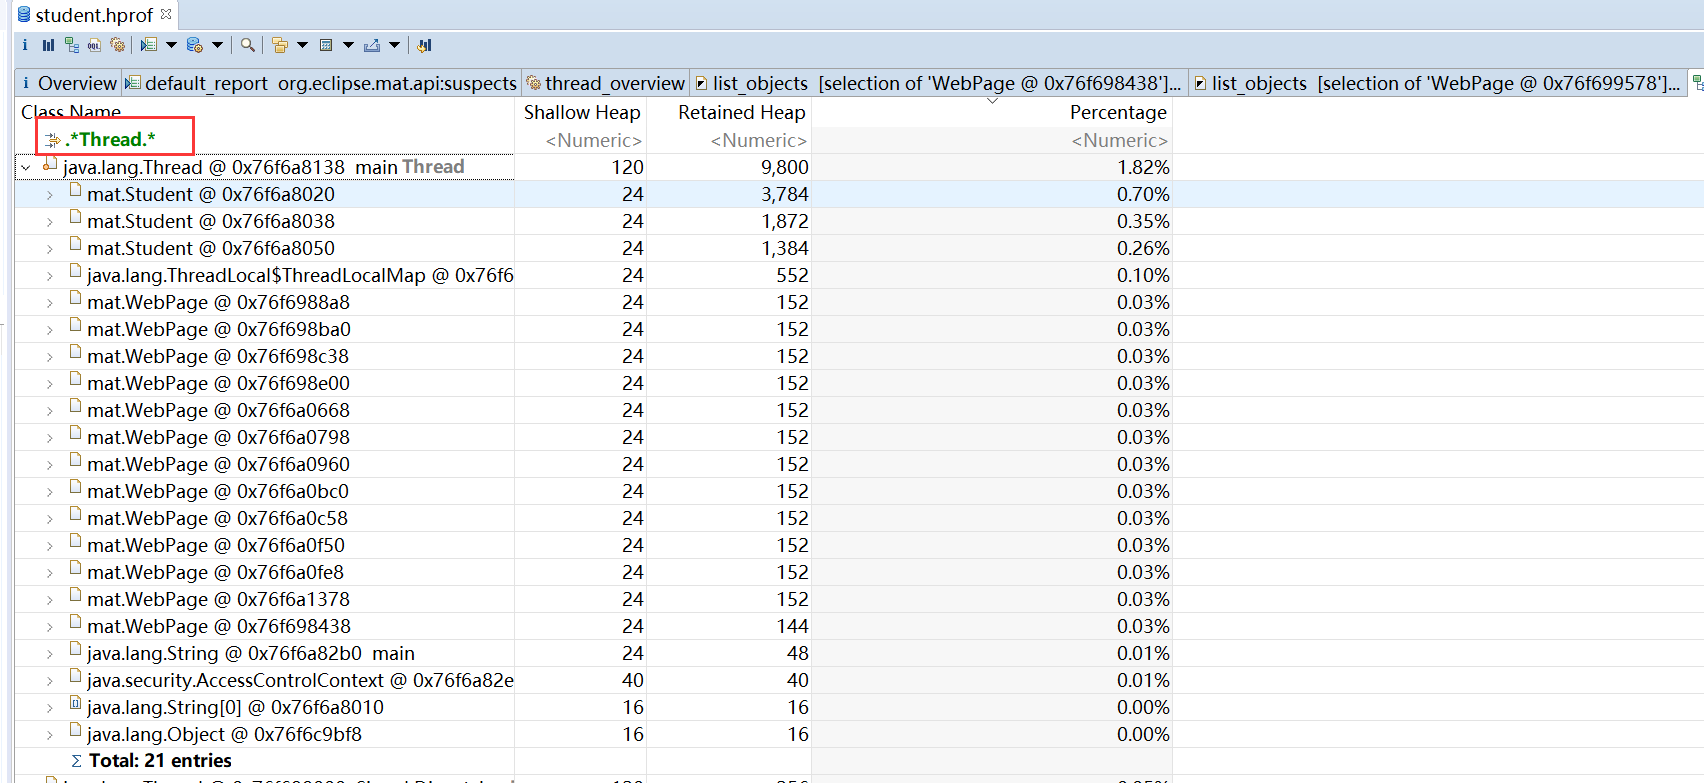Open the Calculate Retained Size dropdown arrow
This screenshot has height=783, width=1704.
tap(348, 45)
